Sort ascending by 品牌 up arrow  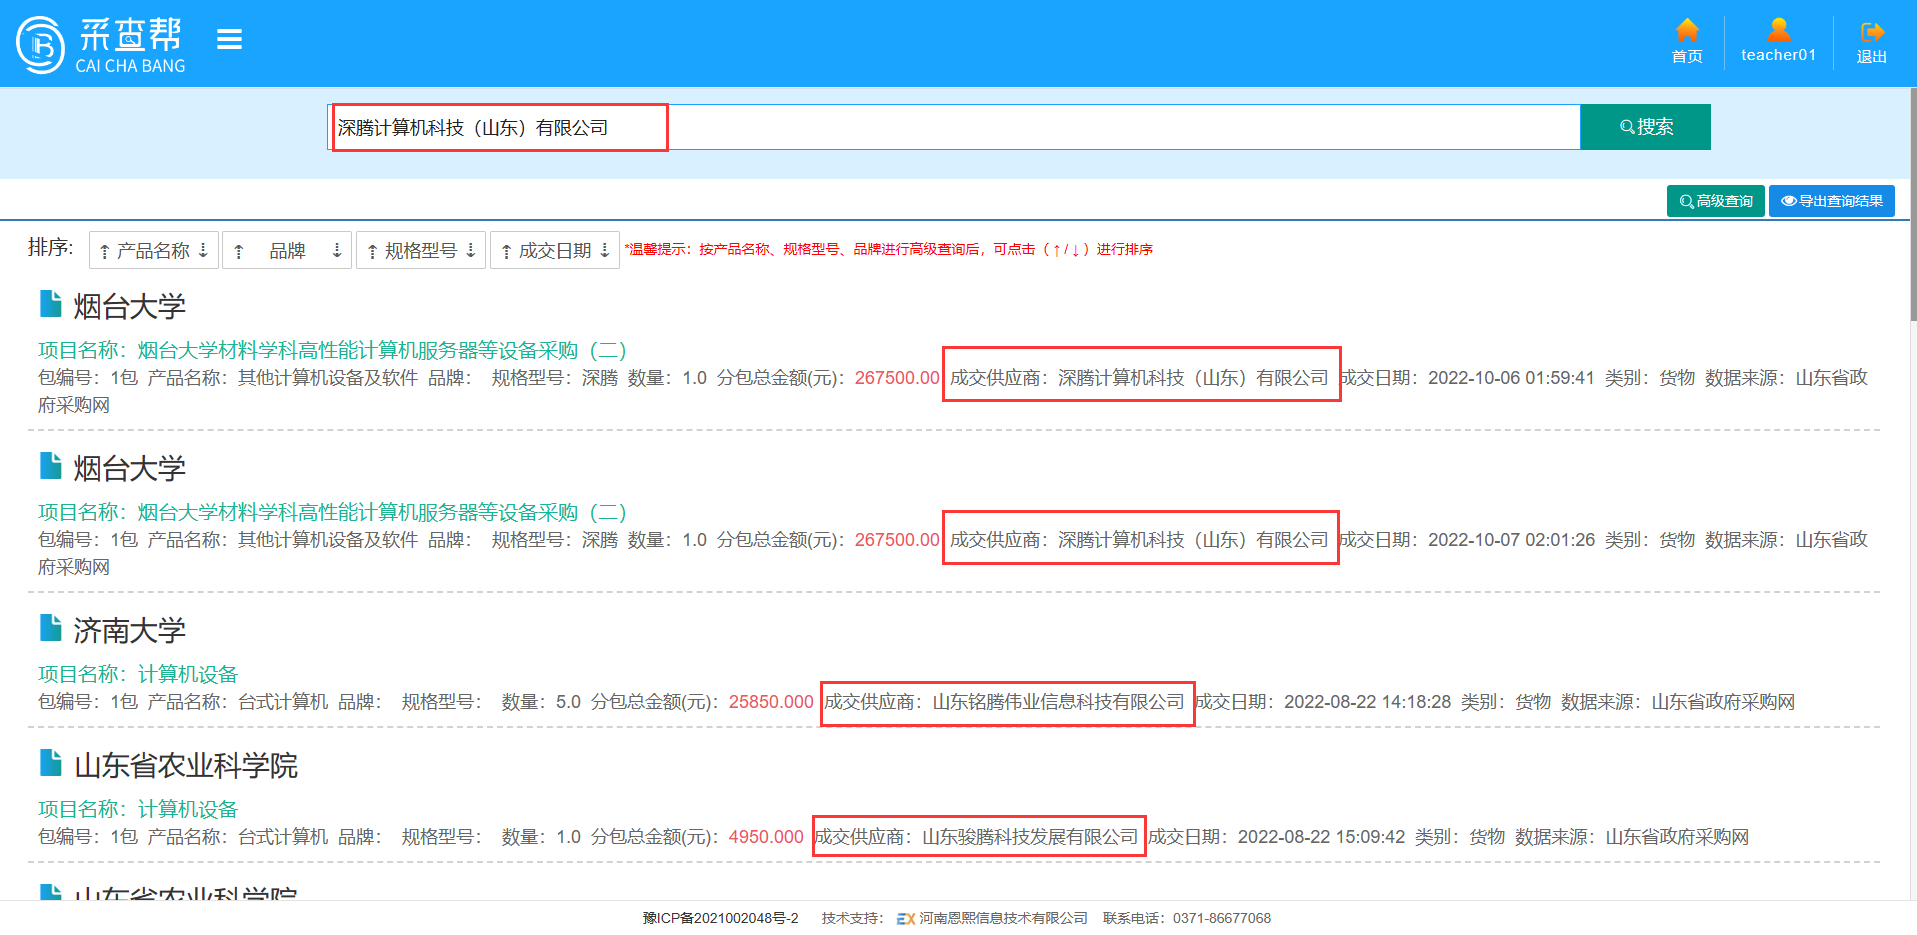click(239, 251)
